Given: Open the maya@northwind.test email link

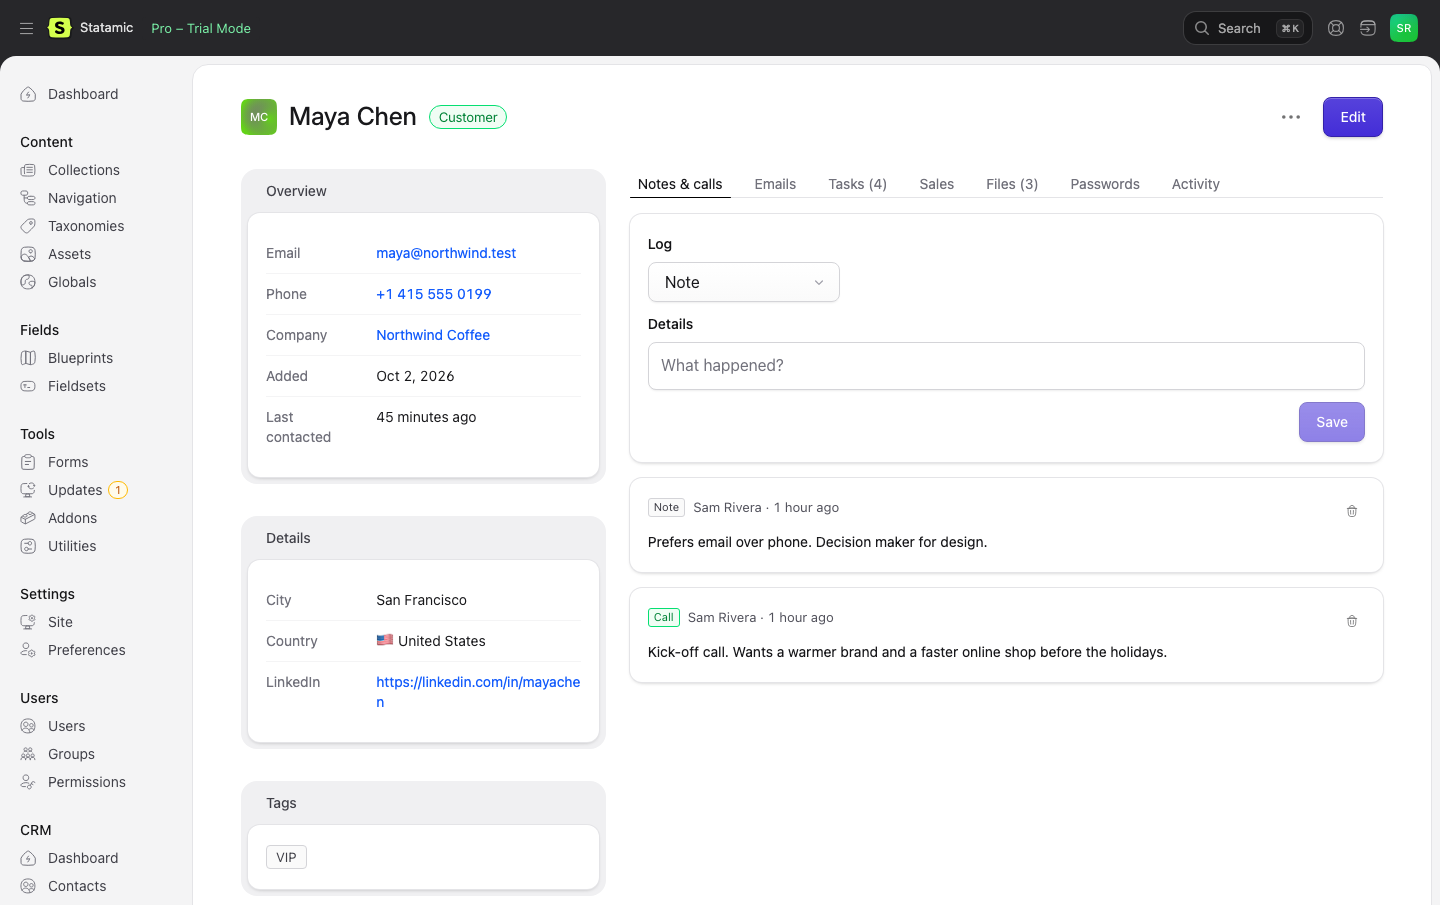Looking at the screenshot, I should pyautogui.click(x=446, y=253).
